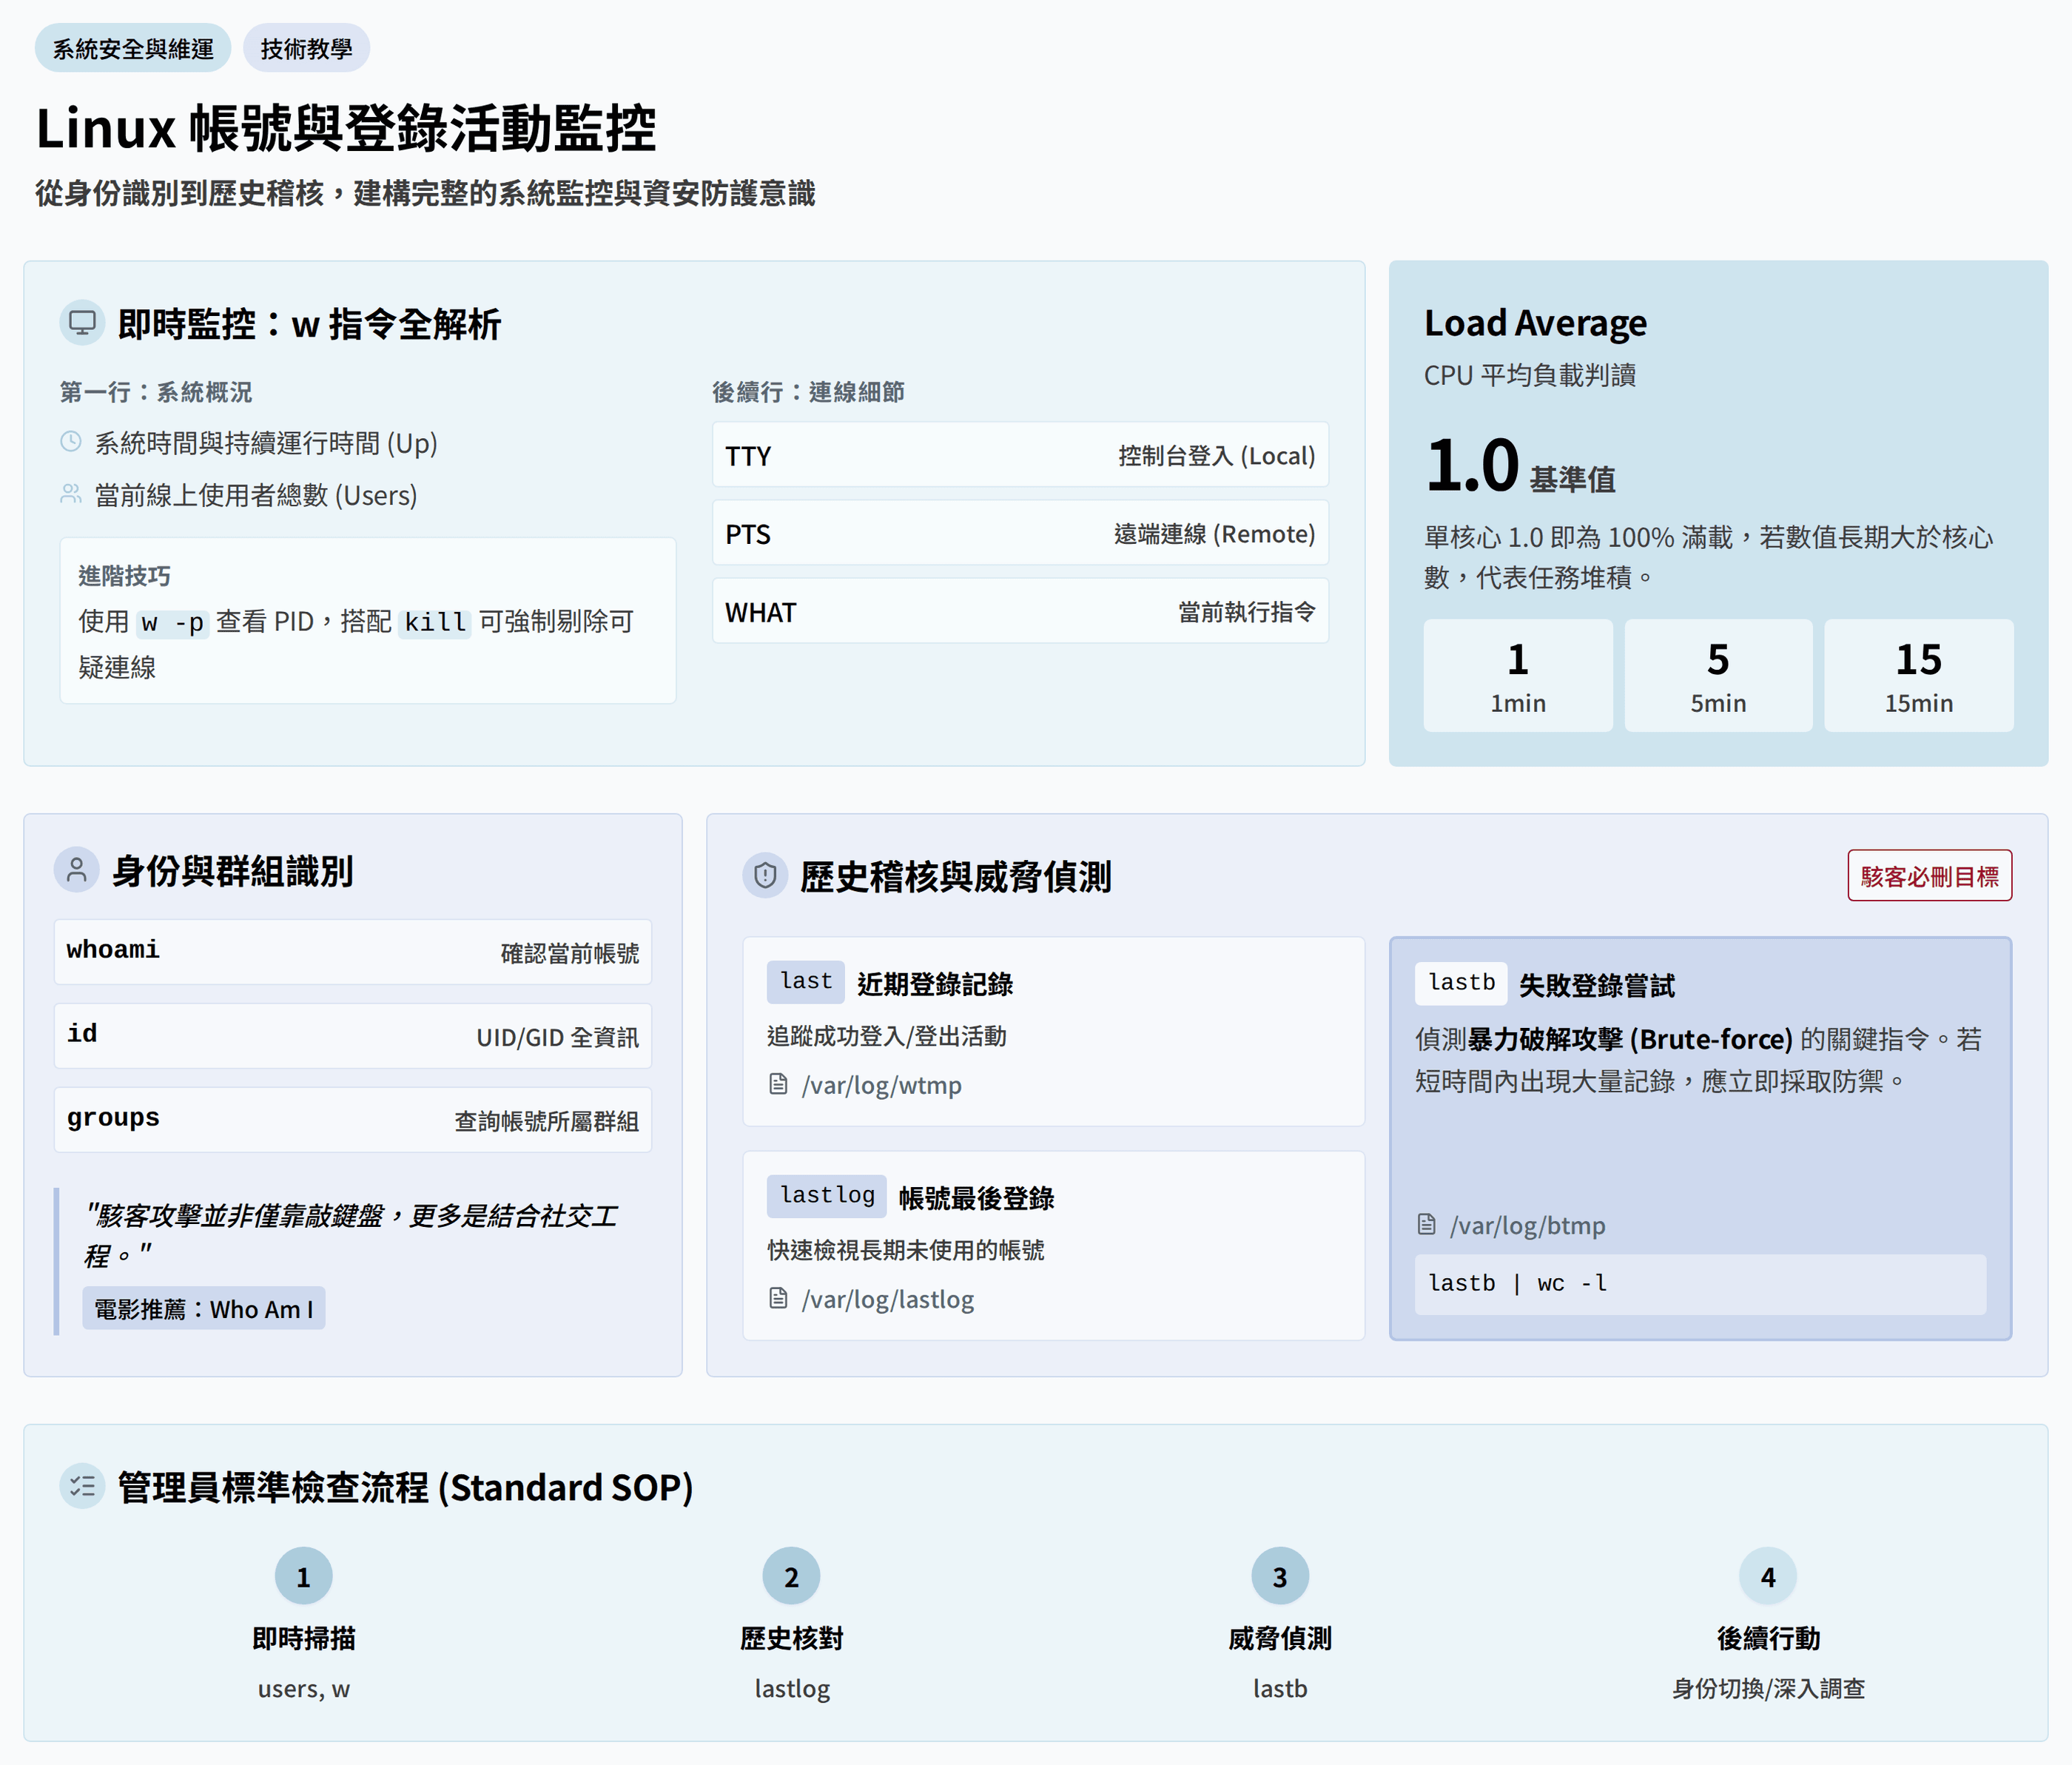Click step 1 circle for 即時掃描
The image size is (2072, 1765).
[303, 1577]
